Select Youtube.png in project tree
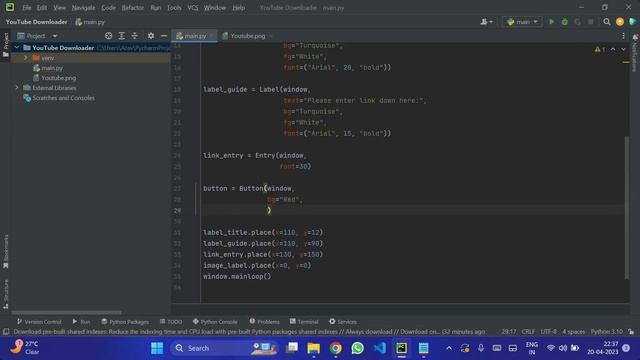 [58, 78]
